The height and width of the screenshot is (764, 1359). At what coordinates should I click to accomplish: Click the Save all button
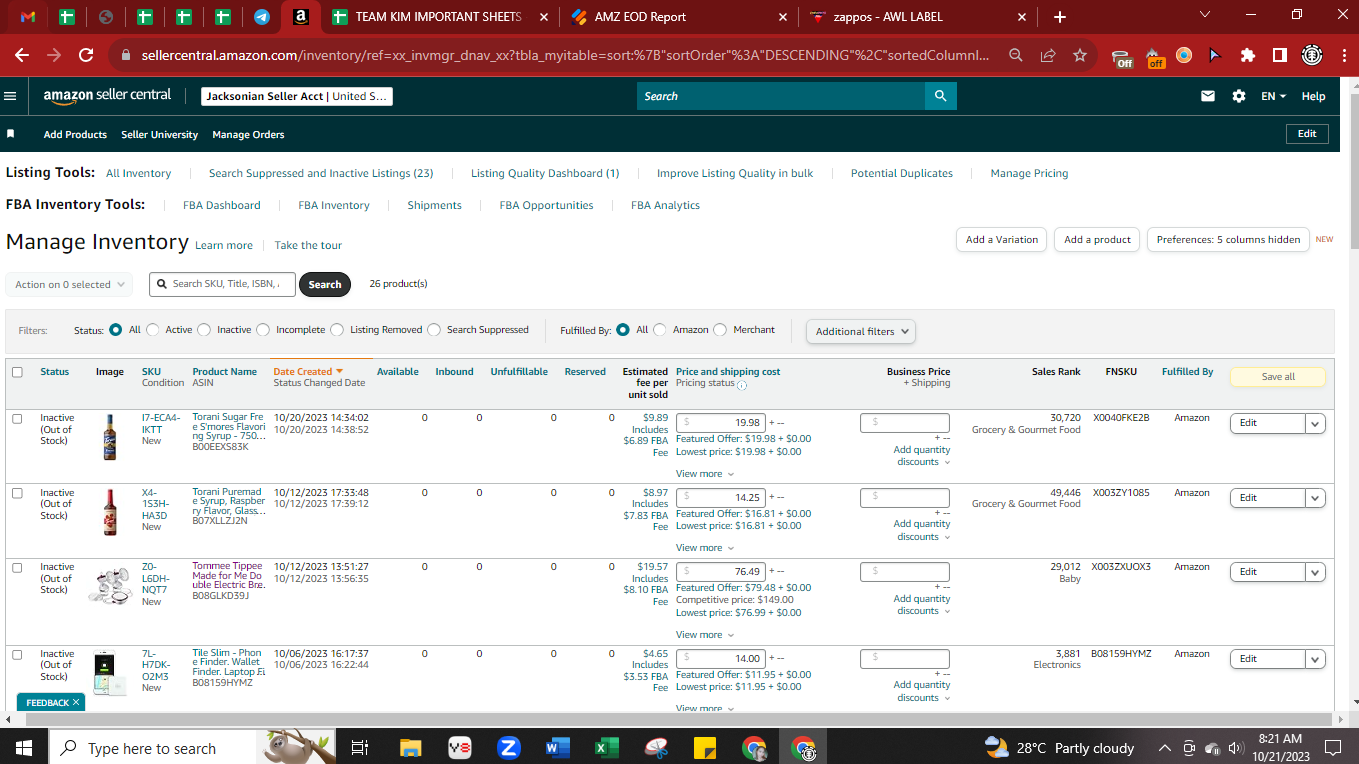(x=1278, y=377)
